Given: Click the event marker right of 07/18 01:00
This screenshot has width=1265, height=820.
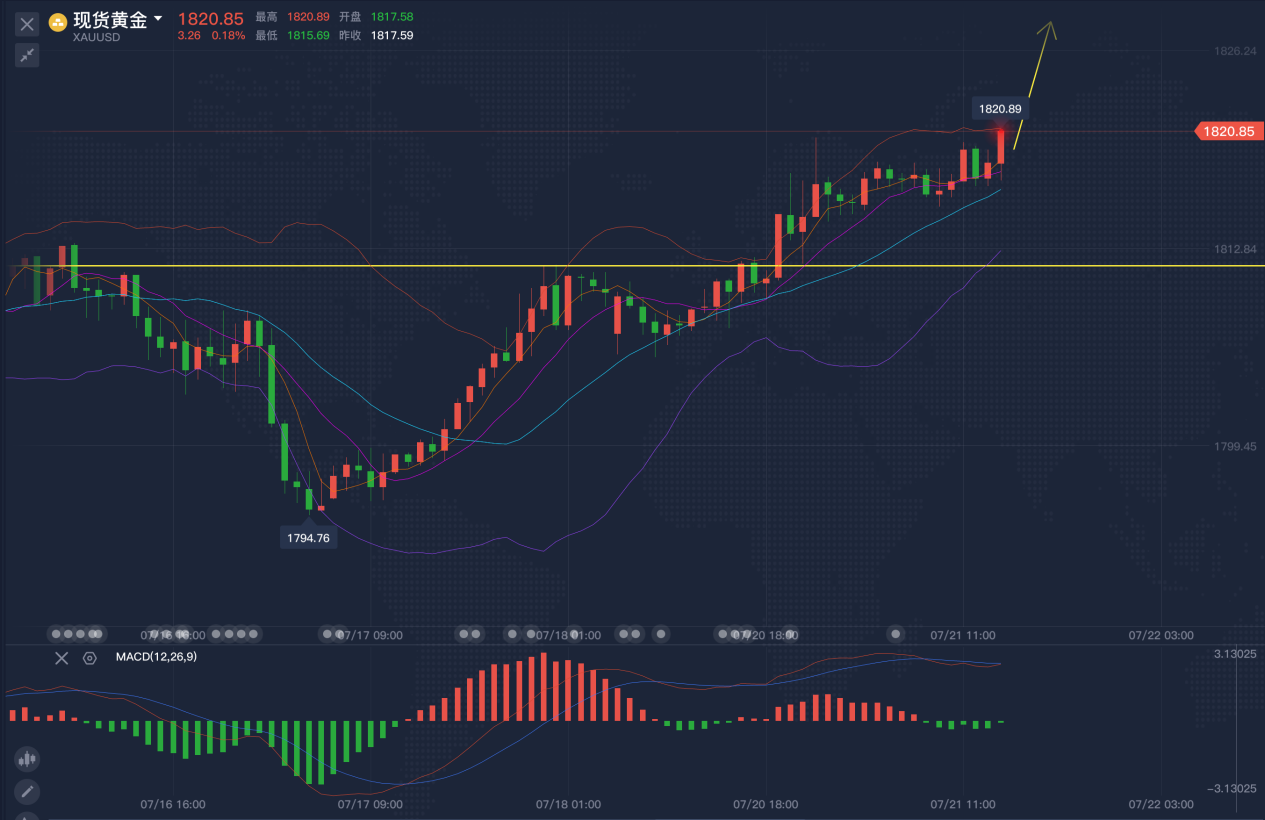Looking at the screenshot, I should tap(623, 634).
